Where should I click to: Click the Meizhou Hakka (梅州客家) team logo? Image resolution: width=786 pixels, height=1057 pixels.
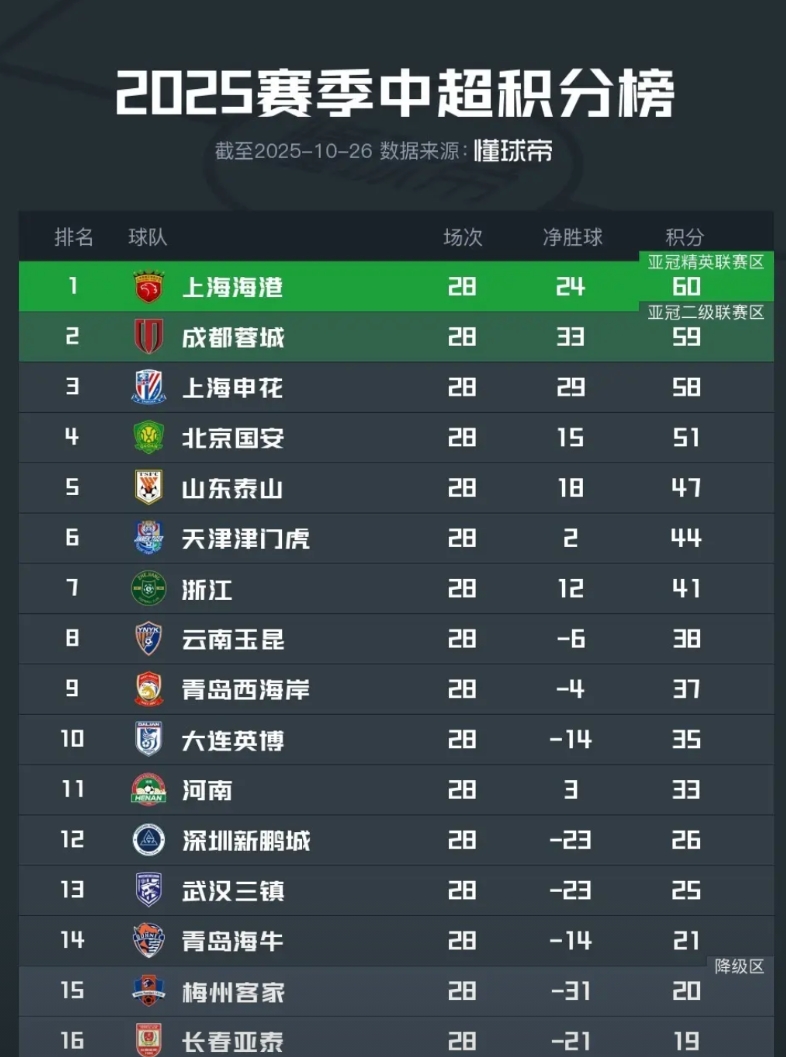(149, 990)
